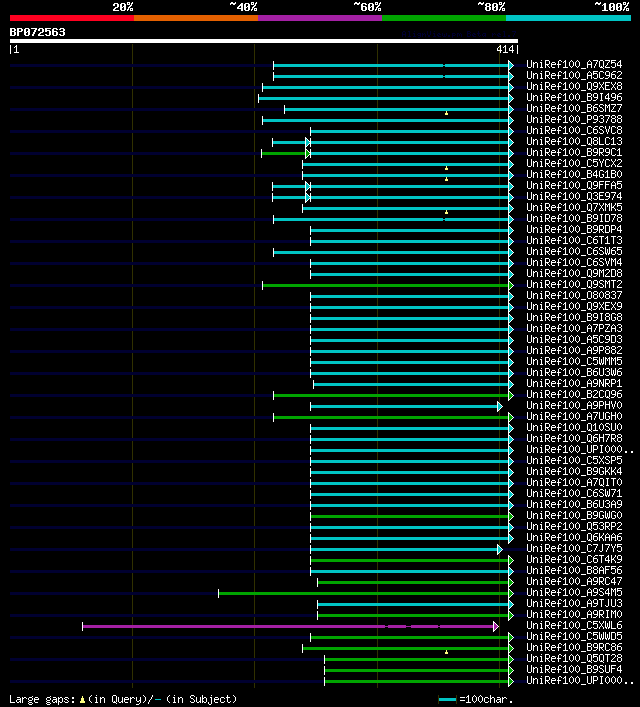The image size is (640, 707).
Task: Select the UniRef100_B2CQ96 label
Action: tap(574, 395)
